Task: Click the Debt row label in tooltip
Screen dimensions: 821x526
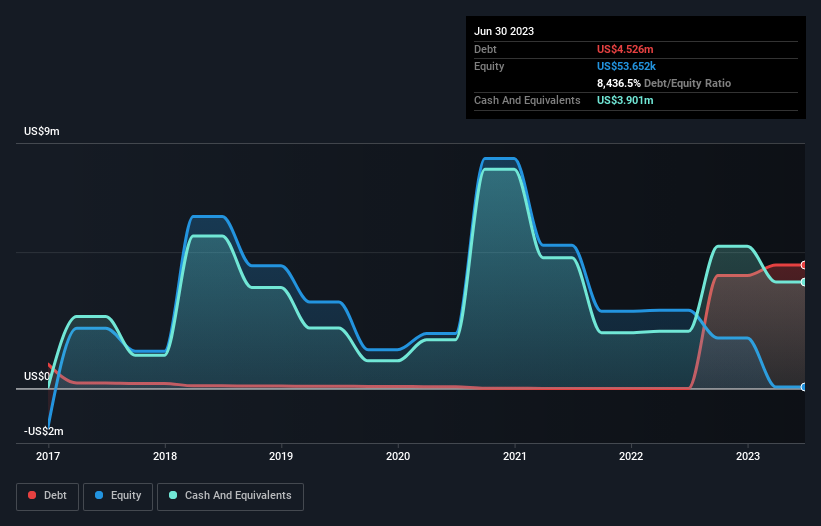Action: pyautogui.click(x=485, y=49)
